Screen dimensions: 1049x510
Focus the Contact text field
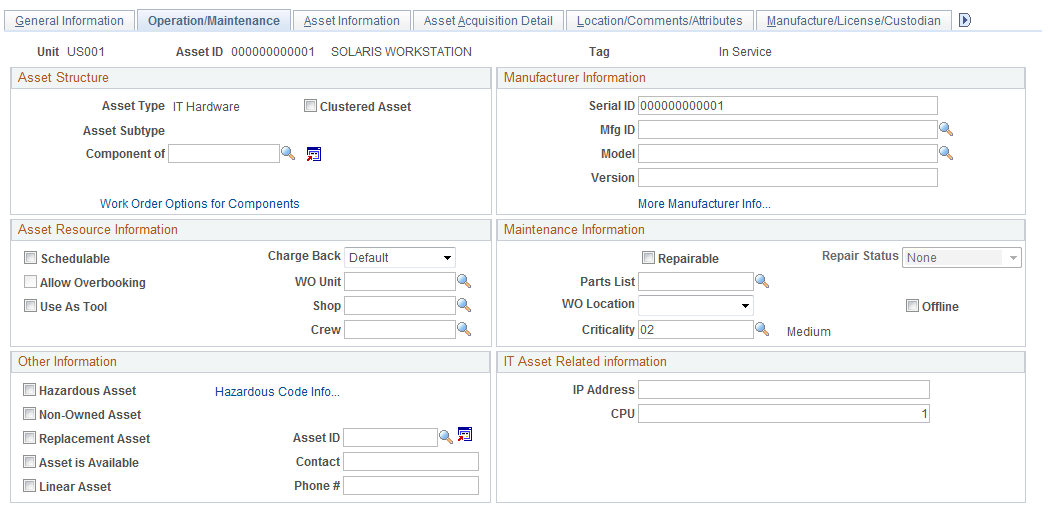click(x=411, y=462)
